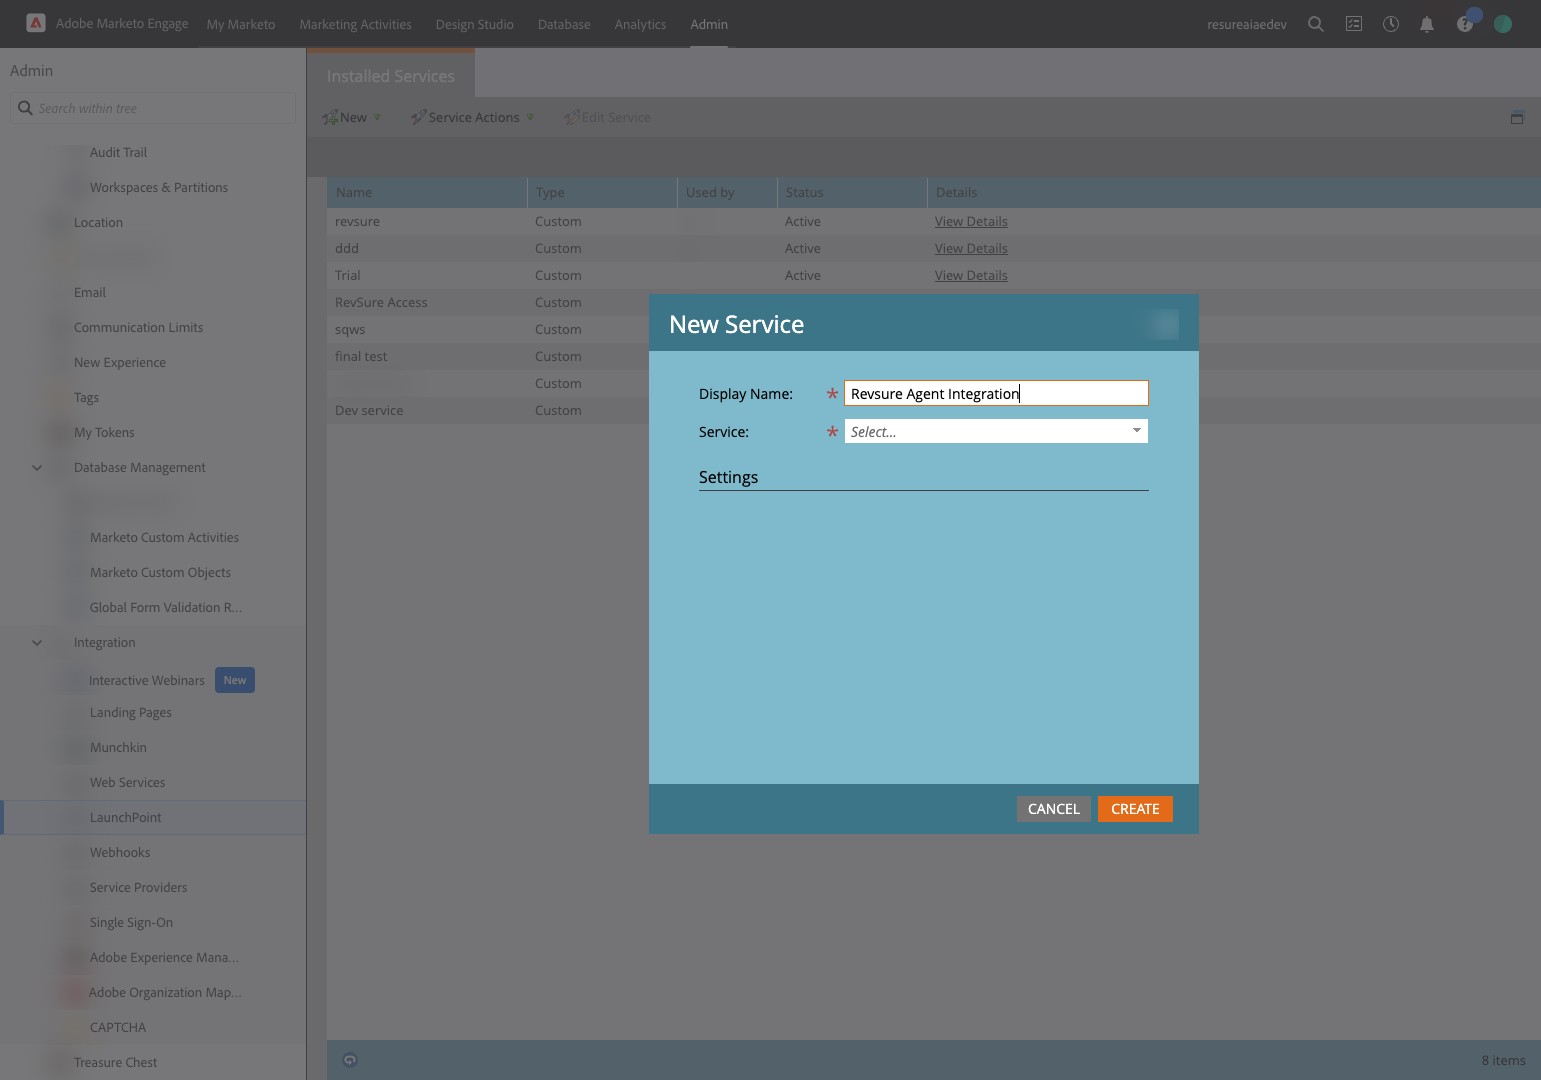
Task: Select Location in tree
Action: pyautogui.click(x=98, y=222)
